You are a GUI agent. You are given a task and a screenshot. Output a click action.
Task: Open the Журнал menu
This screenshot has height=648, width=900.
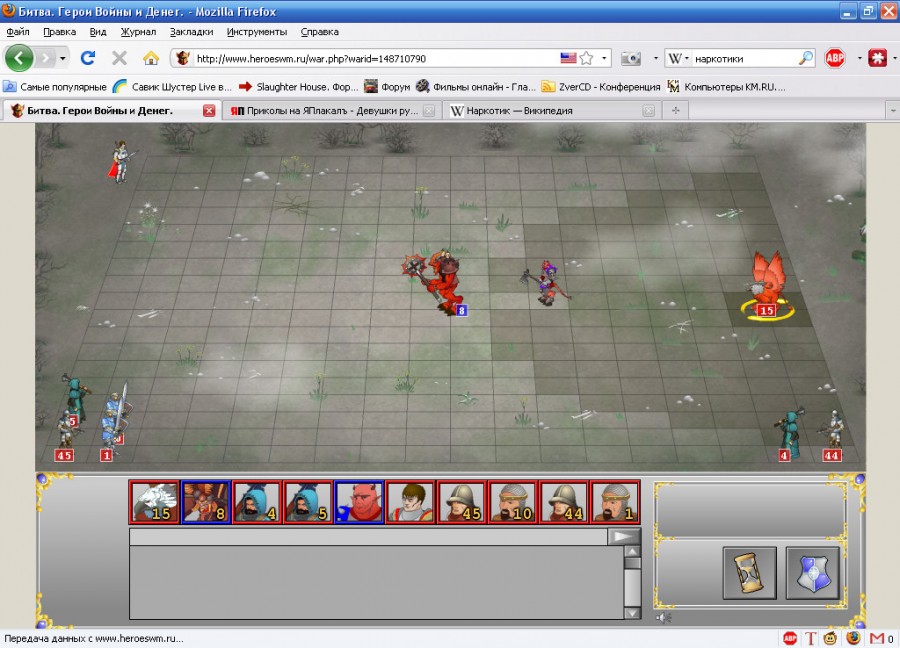pos(138,32)
